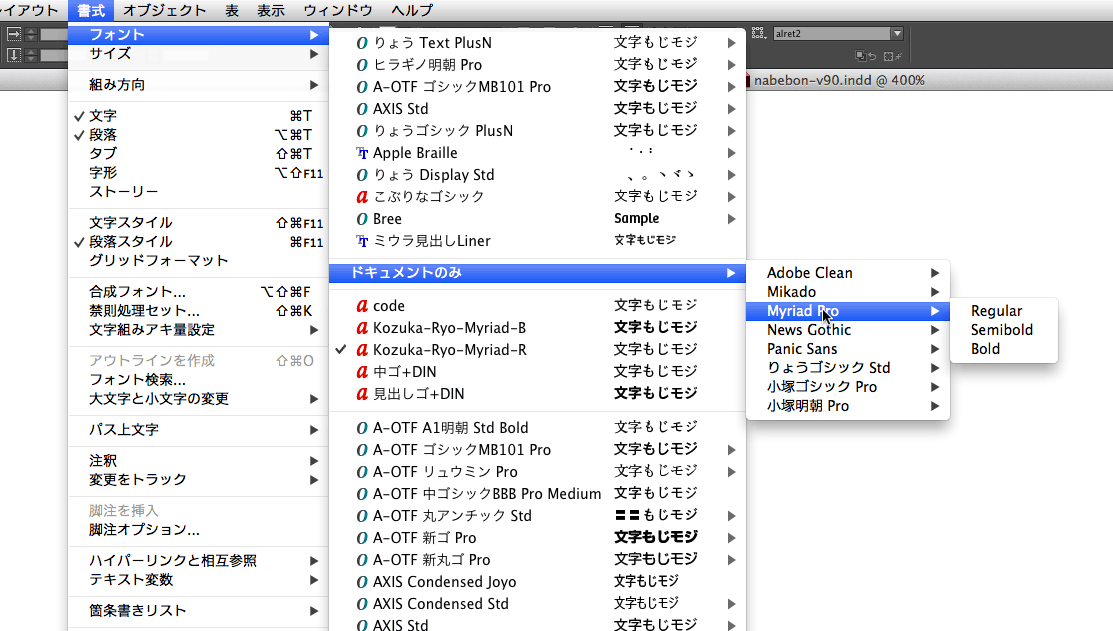The height and width of the screenshot is (631, 1113).
Task: Choose the Semibold style of Myriad Pro
Action: click(x=1004, y=330)
